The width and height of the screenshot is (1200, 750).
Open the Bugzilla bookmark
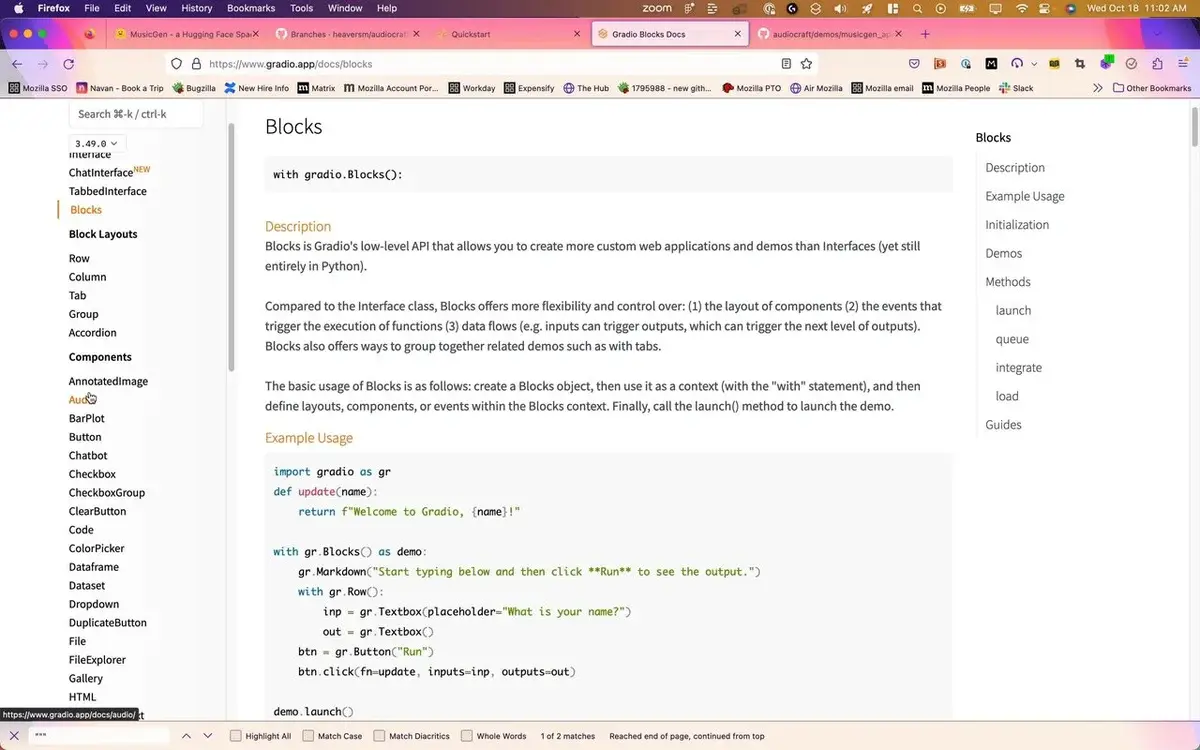[x=193, y=88]
